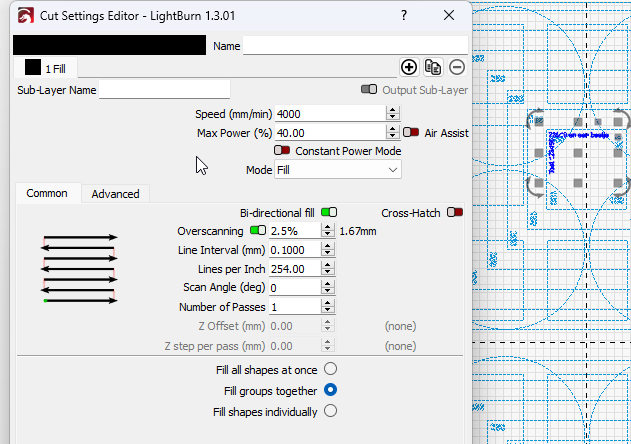Click the Scan Angle field showing 0
The width and height of the screenshot is (631, 444).
(295, 288)
